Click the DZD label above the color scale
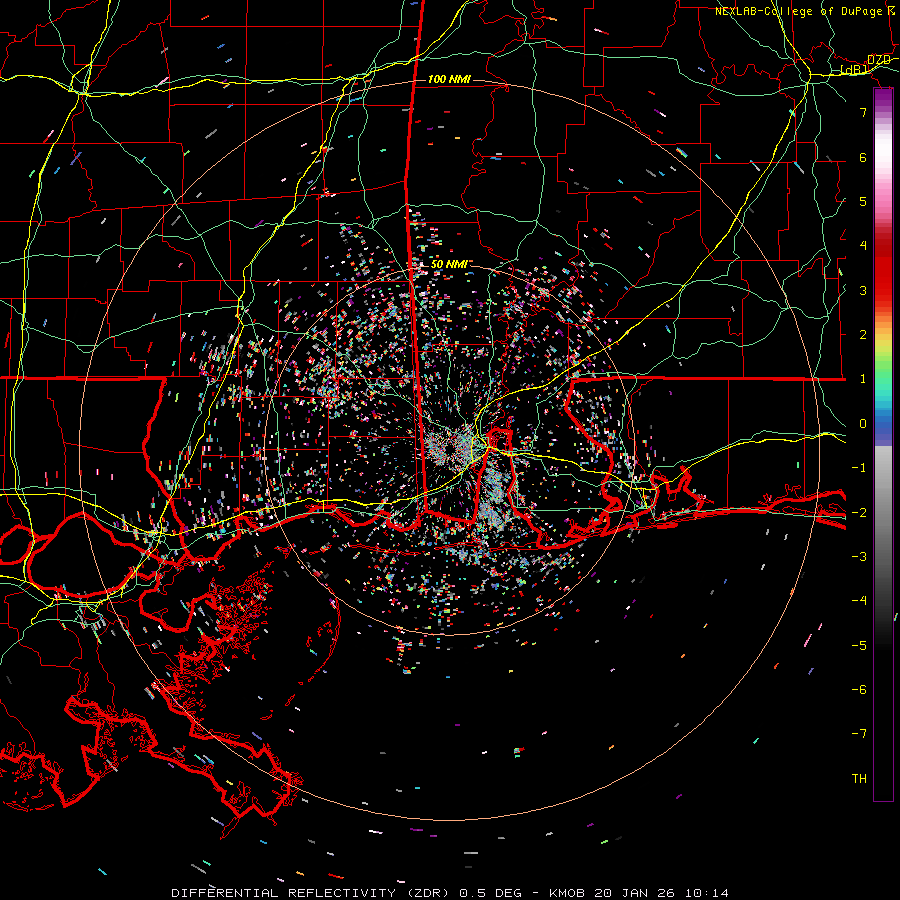 tap(879, 60)
